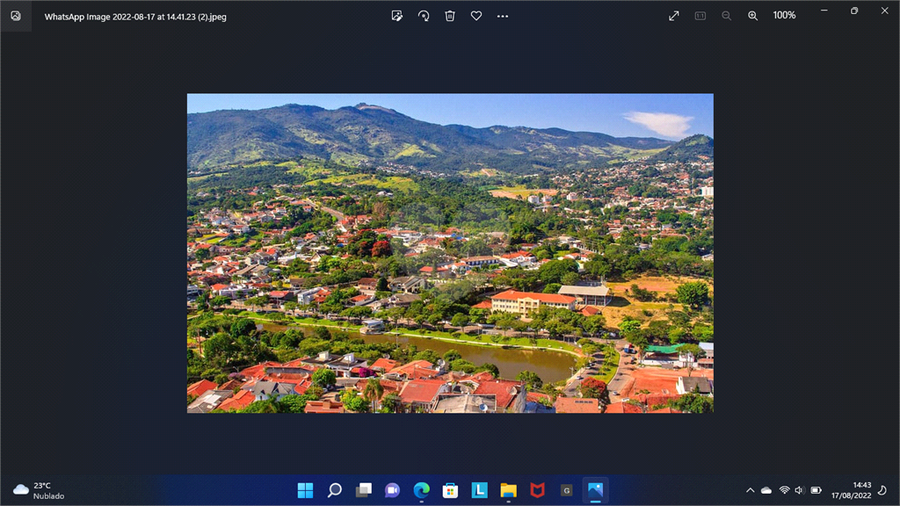900x506 pixels.
Task: Open McAfee from the taskbar
Action: tap(537, 490)
